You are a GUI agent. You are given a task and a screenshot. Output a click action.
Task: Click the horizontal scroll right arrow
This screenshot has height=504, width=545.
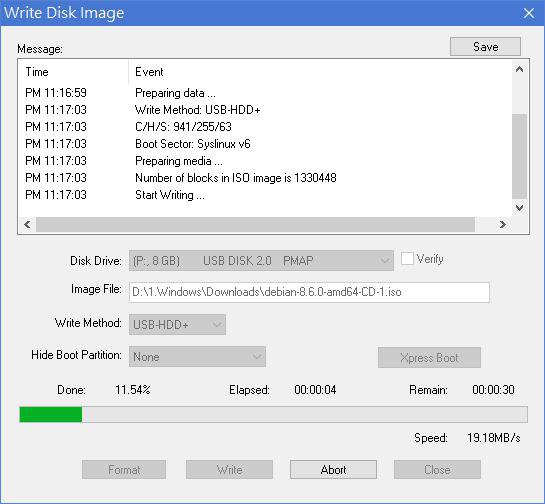point(503,225)
